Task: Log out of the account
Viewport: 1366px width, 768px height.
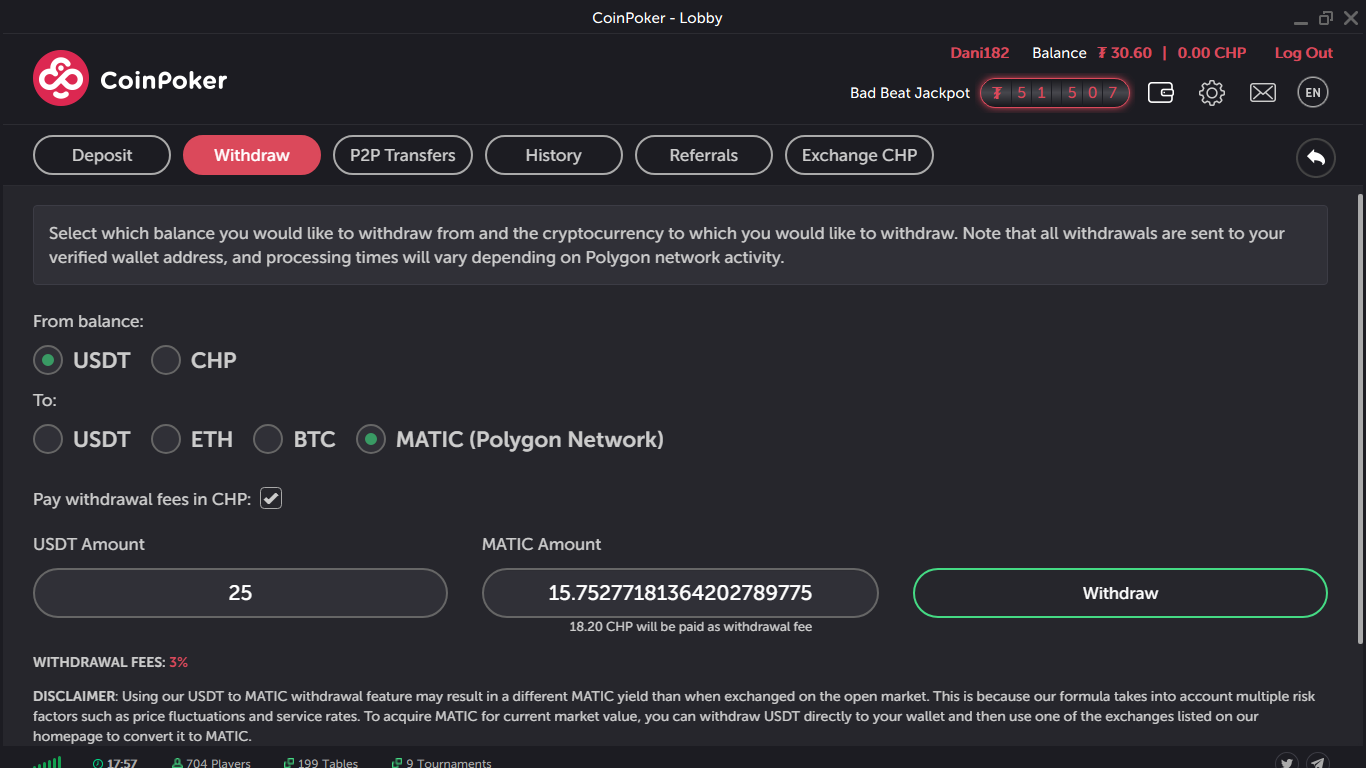Action: 1304,53
